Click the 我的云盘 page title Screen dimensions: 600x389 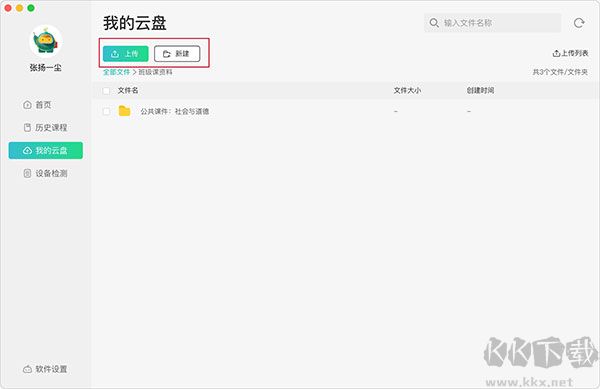[135, 23]
